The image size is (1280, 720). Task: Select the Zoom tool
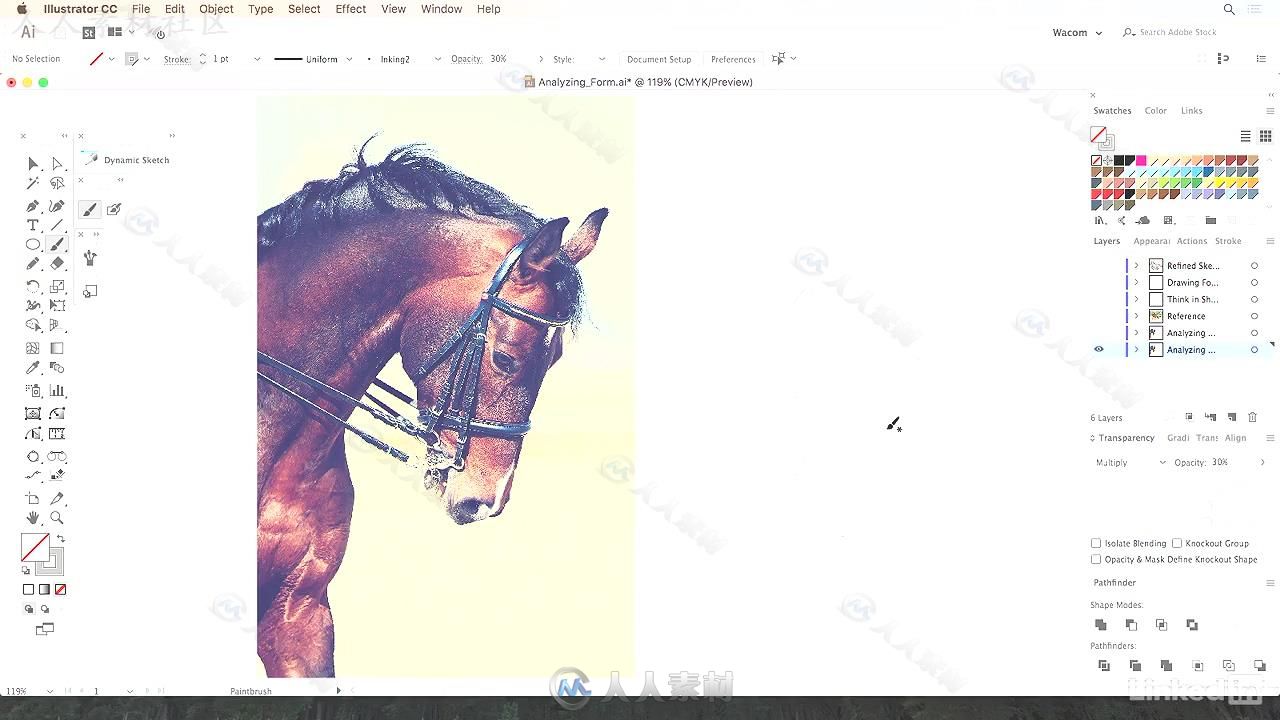pyautogui.click(x=57, y=518)
